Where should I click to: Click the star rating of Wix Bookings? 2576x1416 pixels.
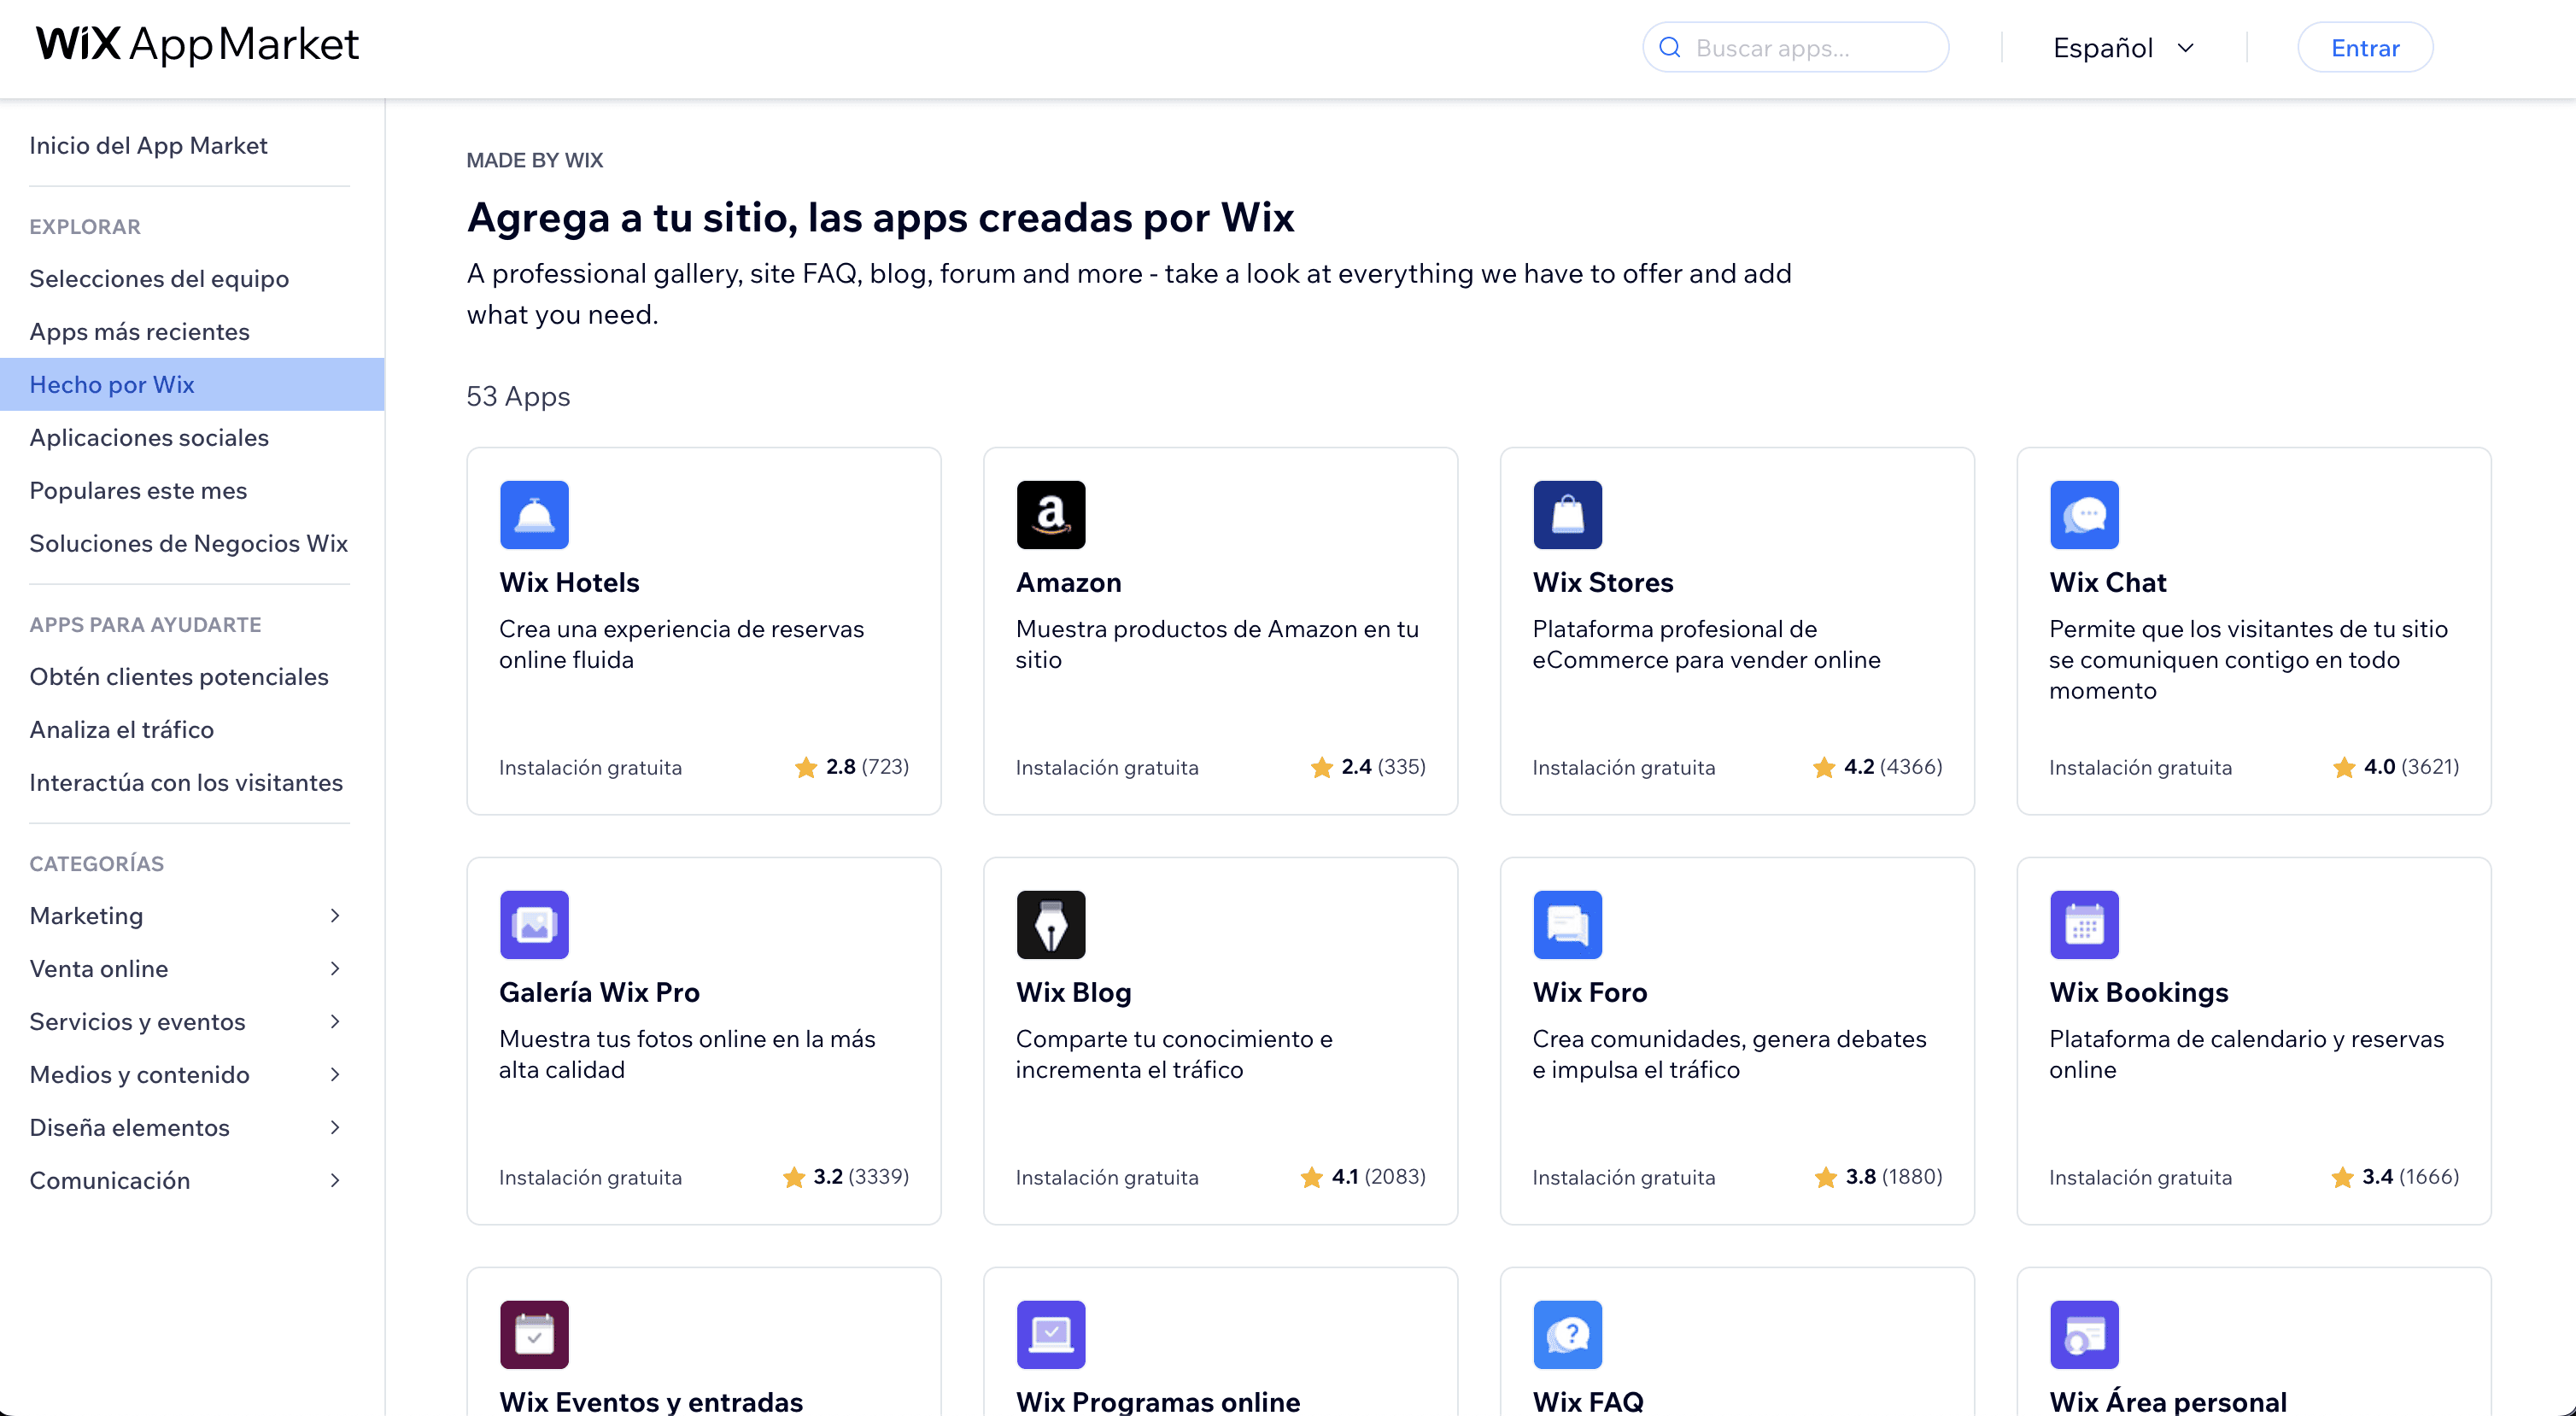2394,1177
